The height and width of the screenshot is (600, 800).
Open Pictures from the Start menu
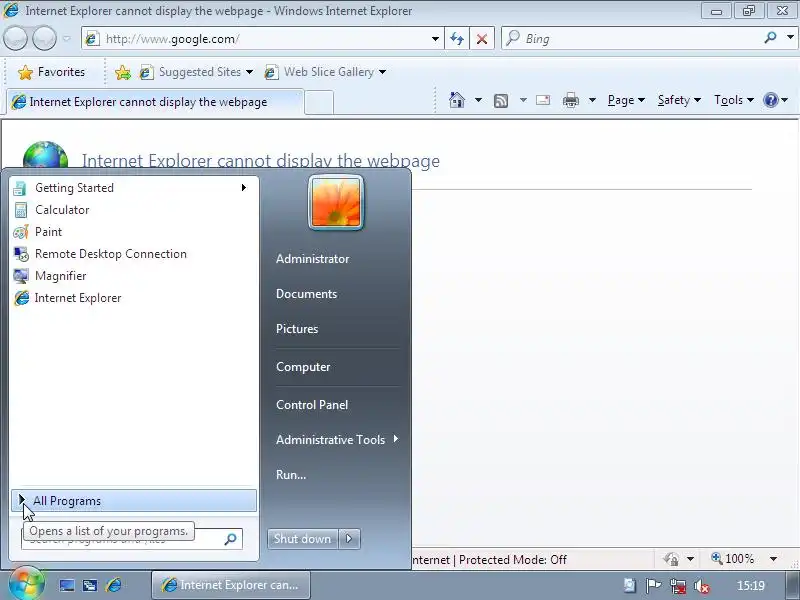point(297,329)
